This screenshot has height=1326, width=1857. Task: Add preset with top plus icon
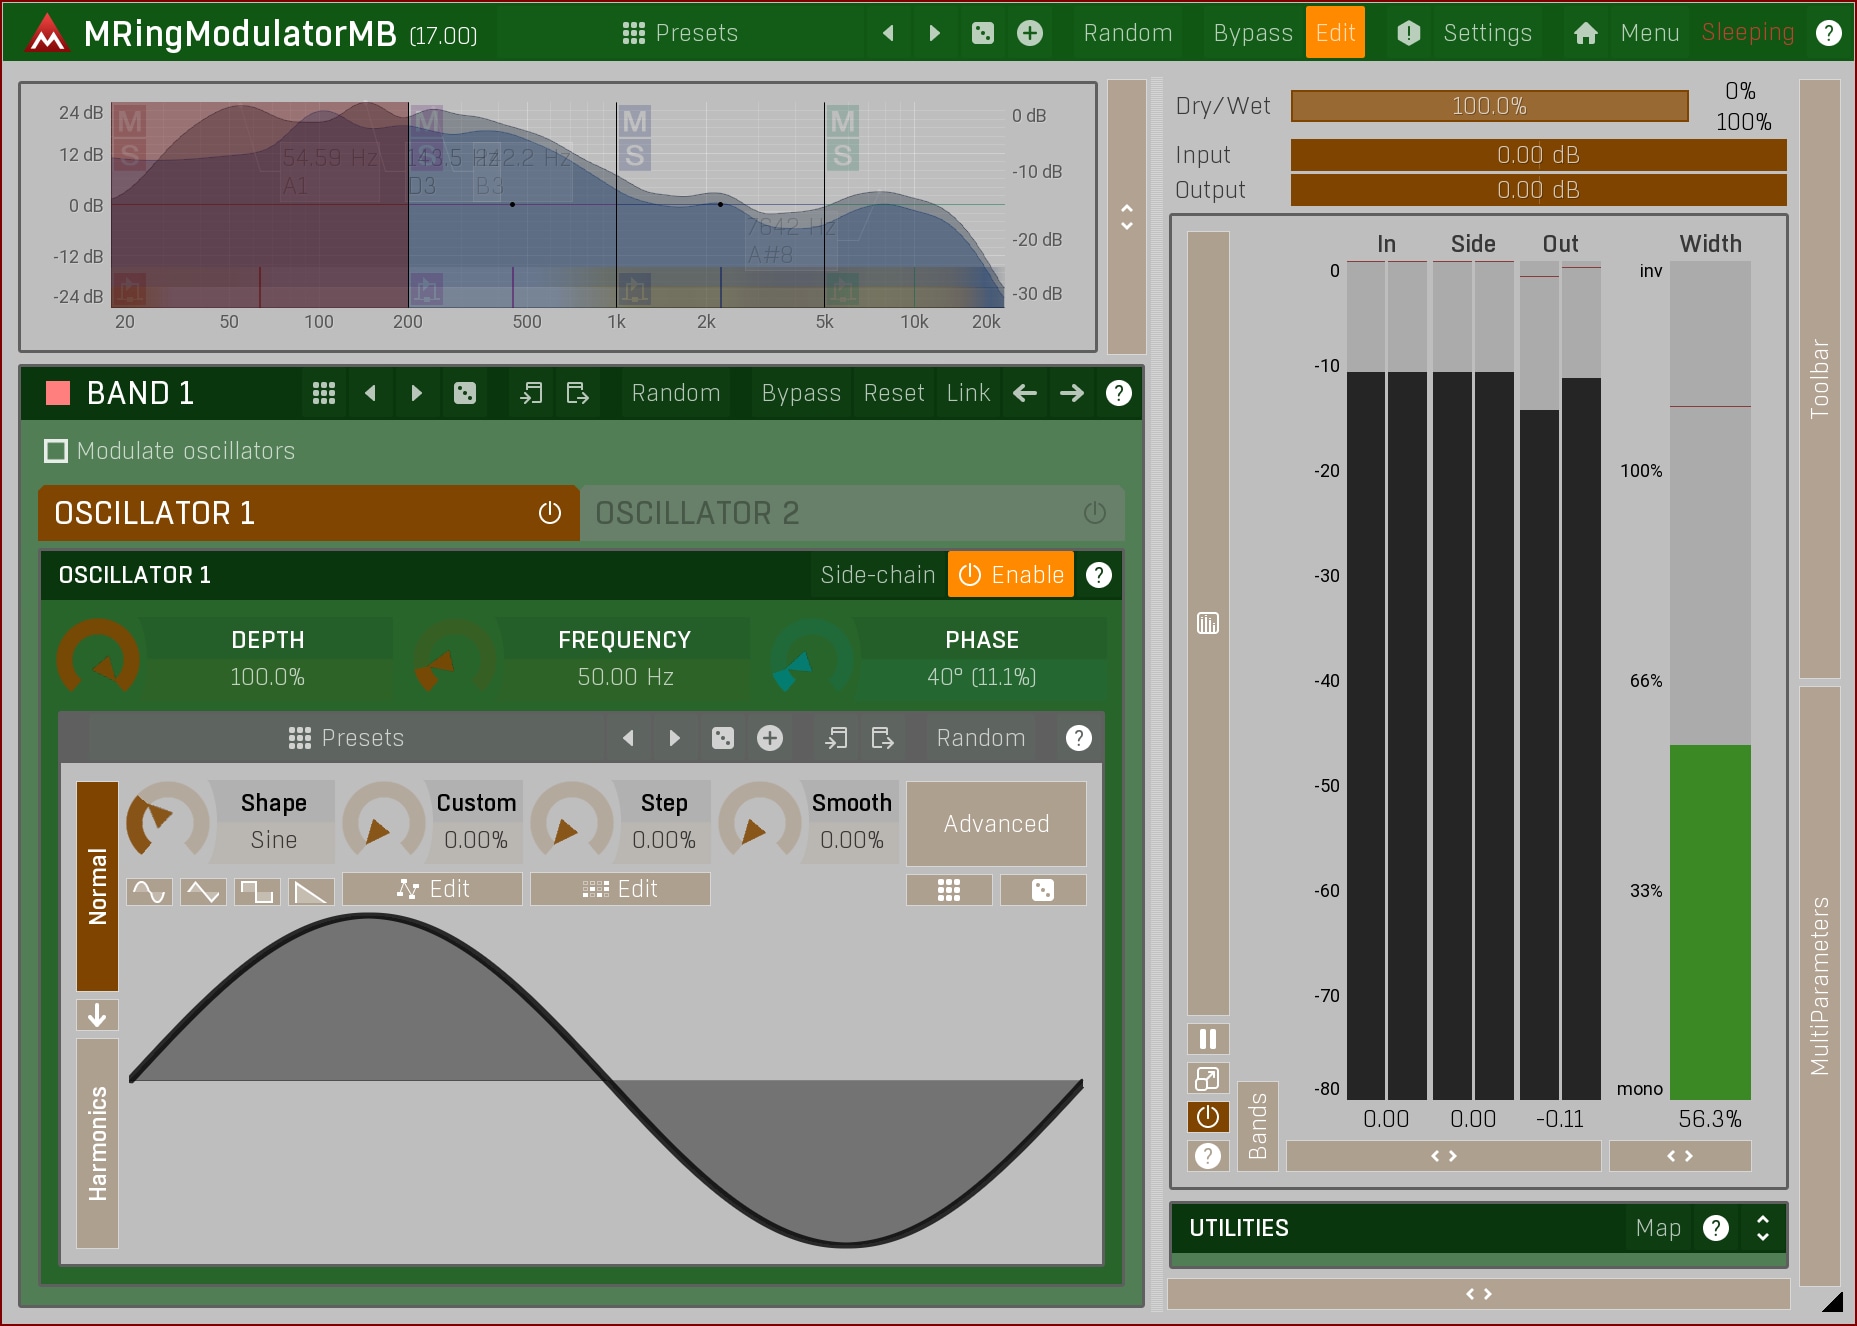pos(1029,33)
